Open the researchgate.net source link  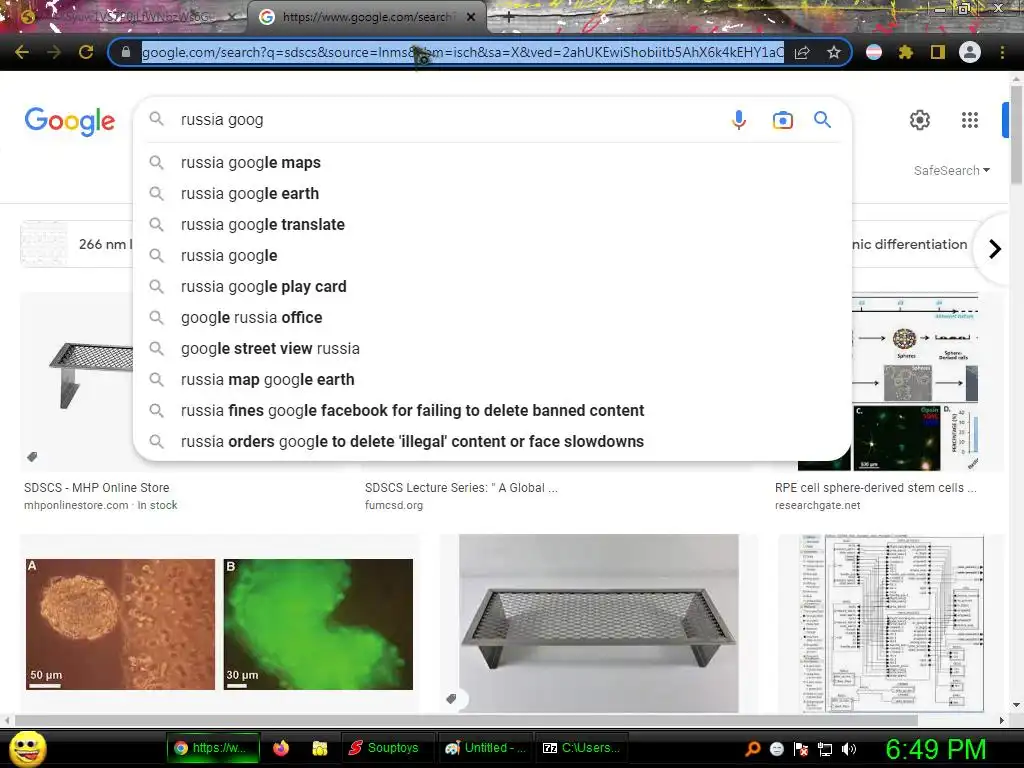[817, 505]
